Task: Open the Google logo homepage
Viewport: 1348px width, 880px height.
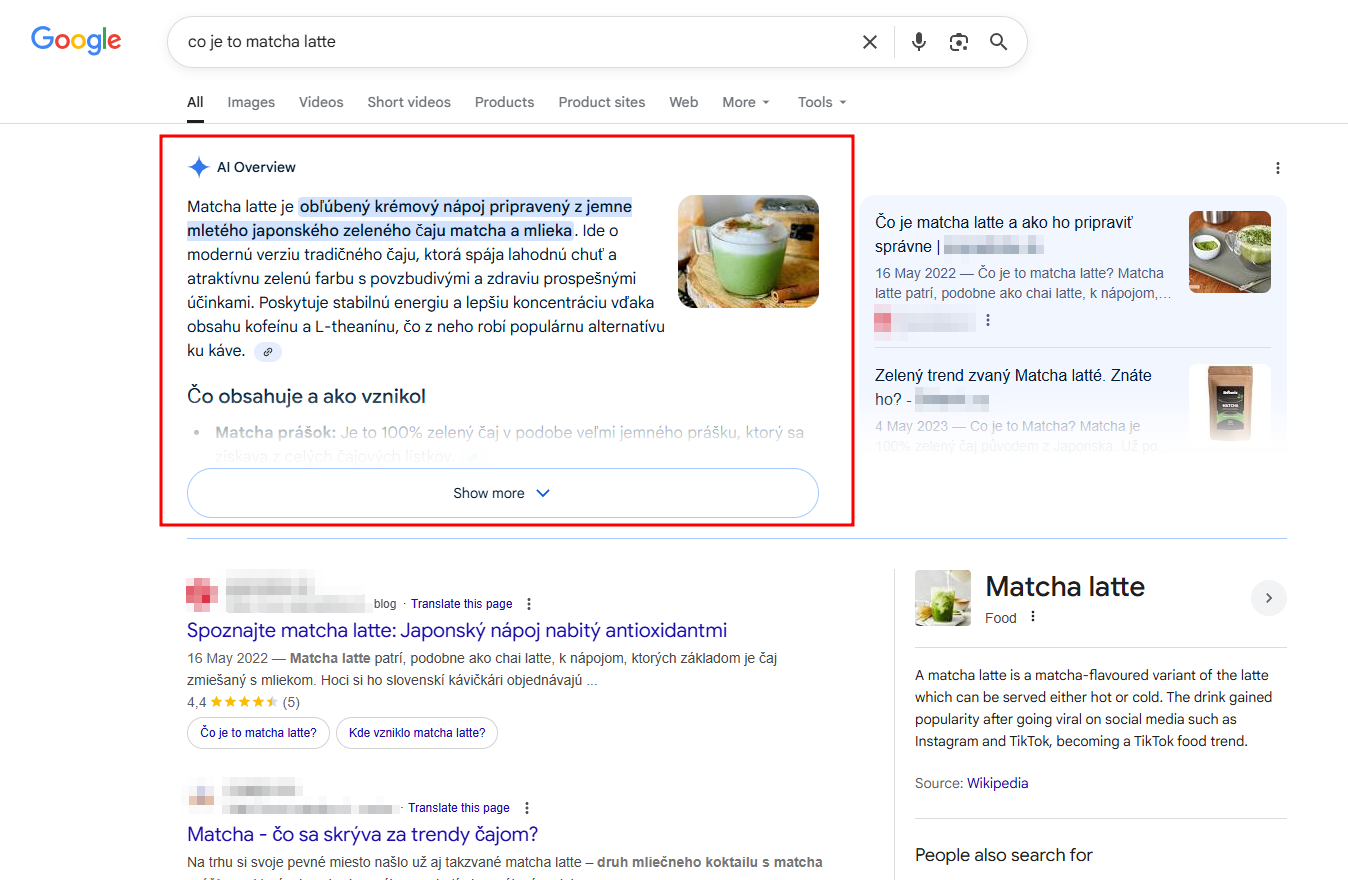Action: pyautogui.click(x=76, y=40)
